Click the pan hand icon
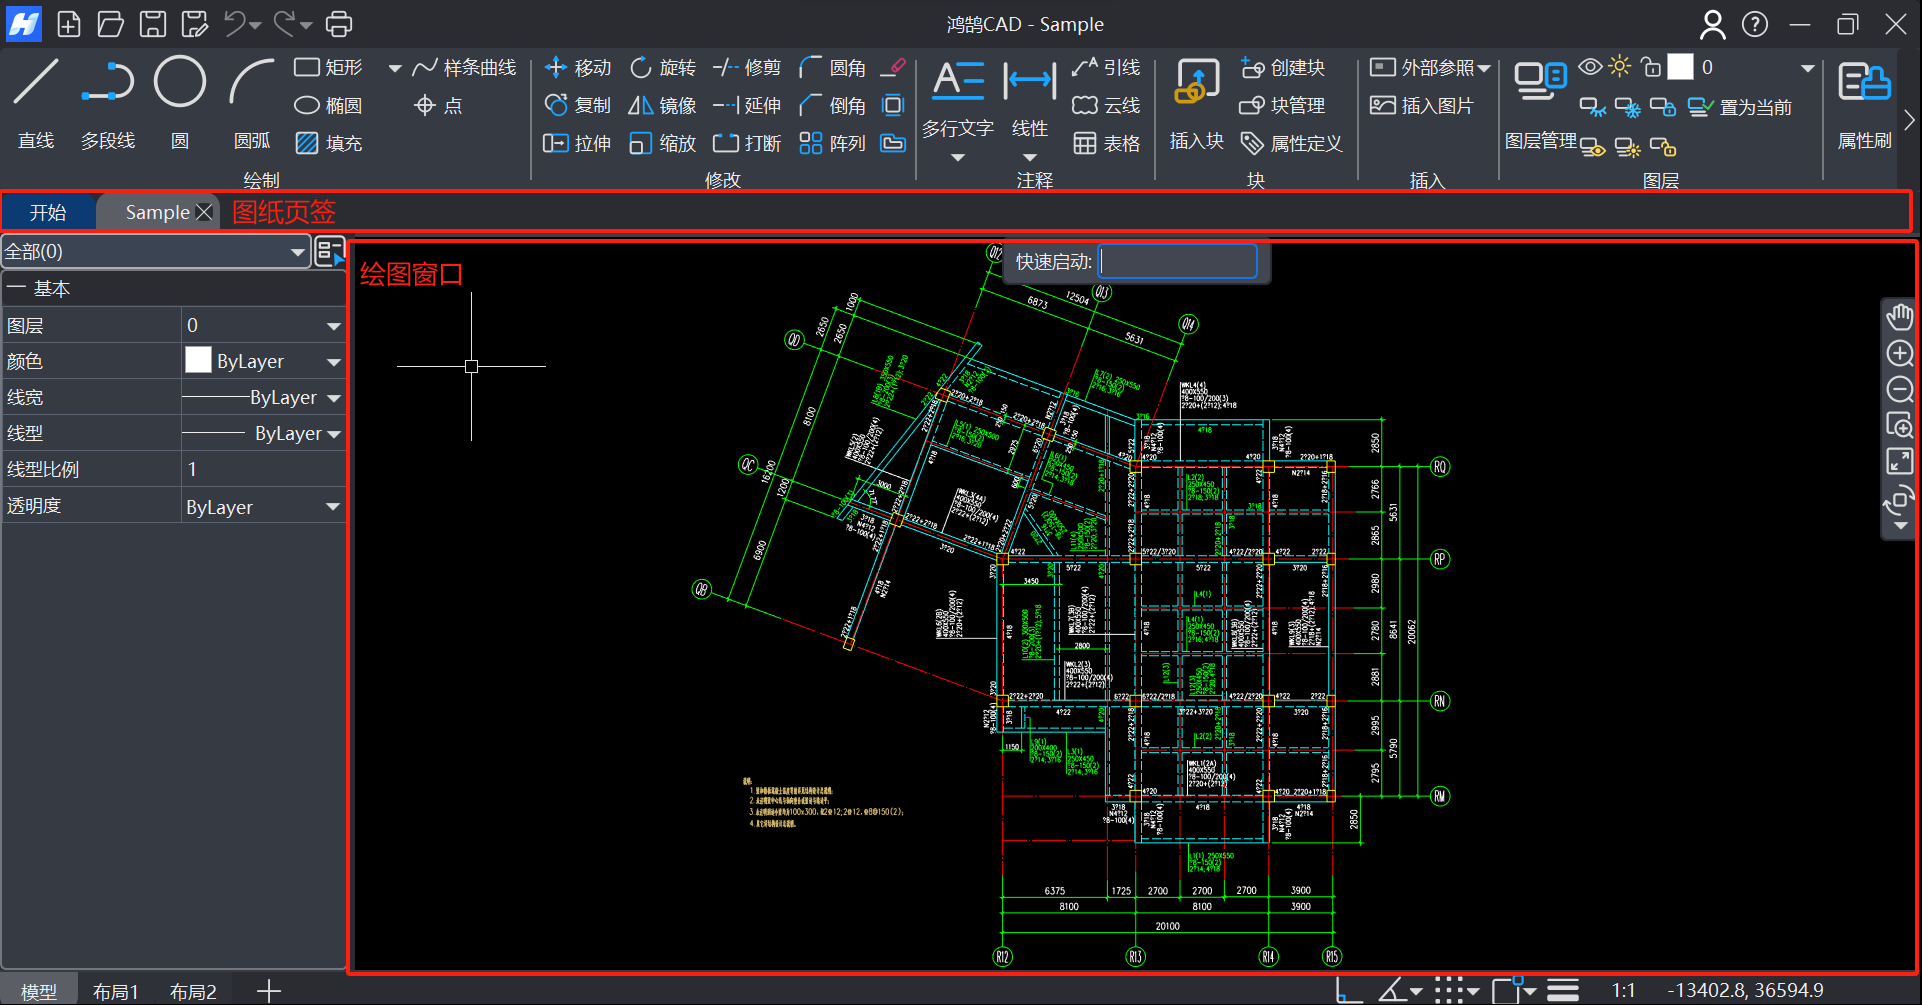This screenshot has height=1005, width=1922. click(1899, 318)
